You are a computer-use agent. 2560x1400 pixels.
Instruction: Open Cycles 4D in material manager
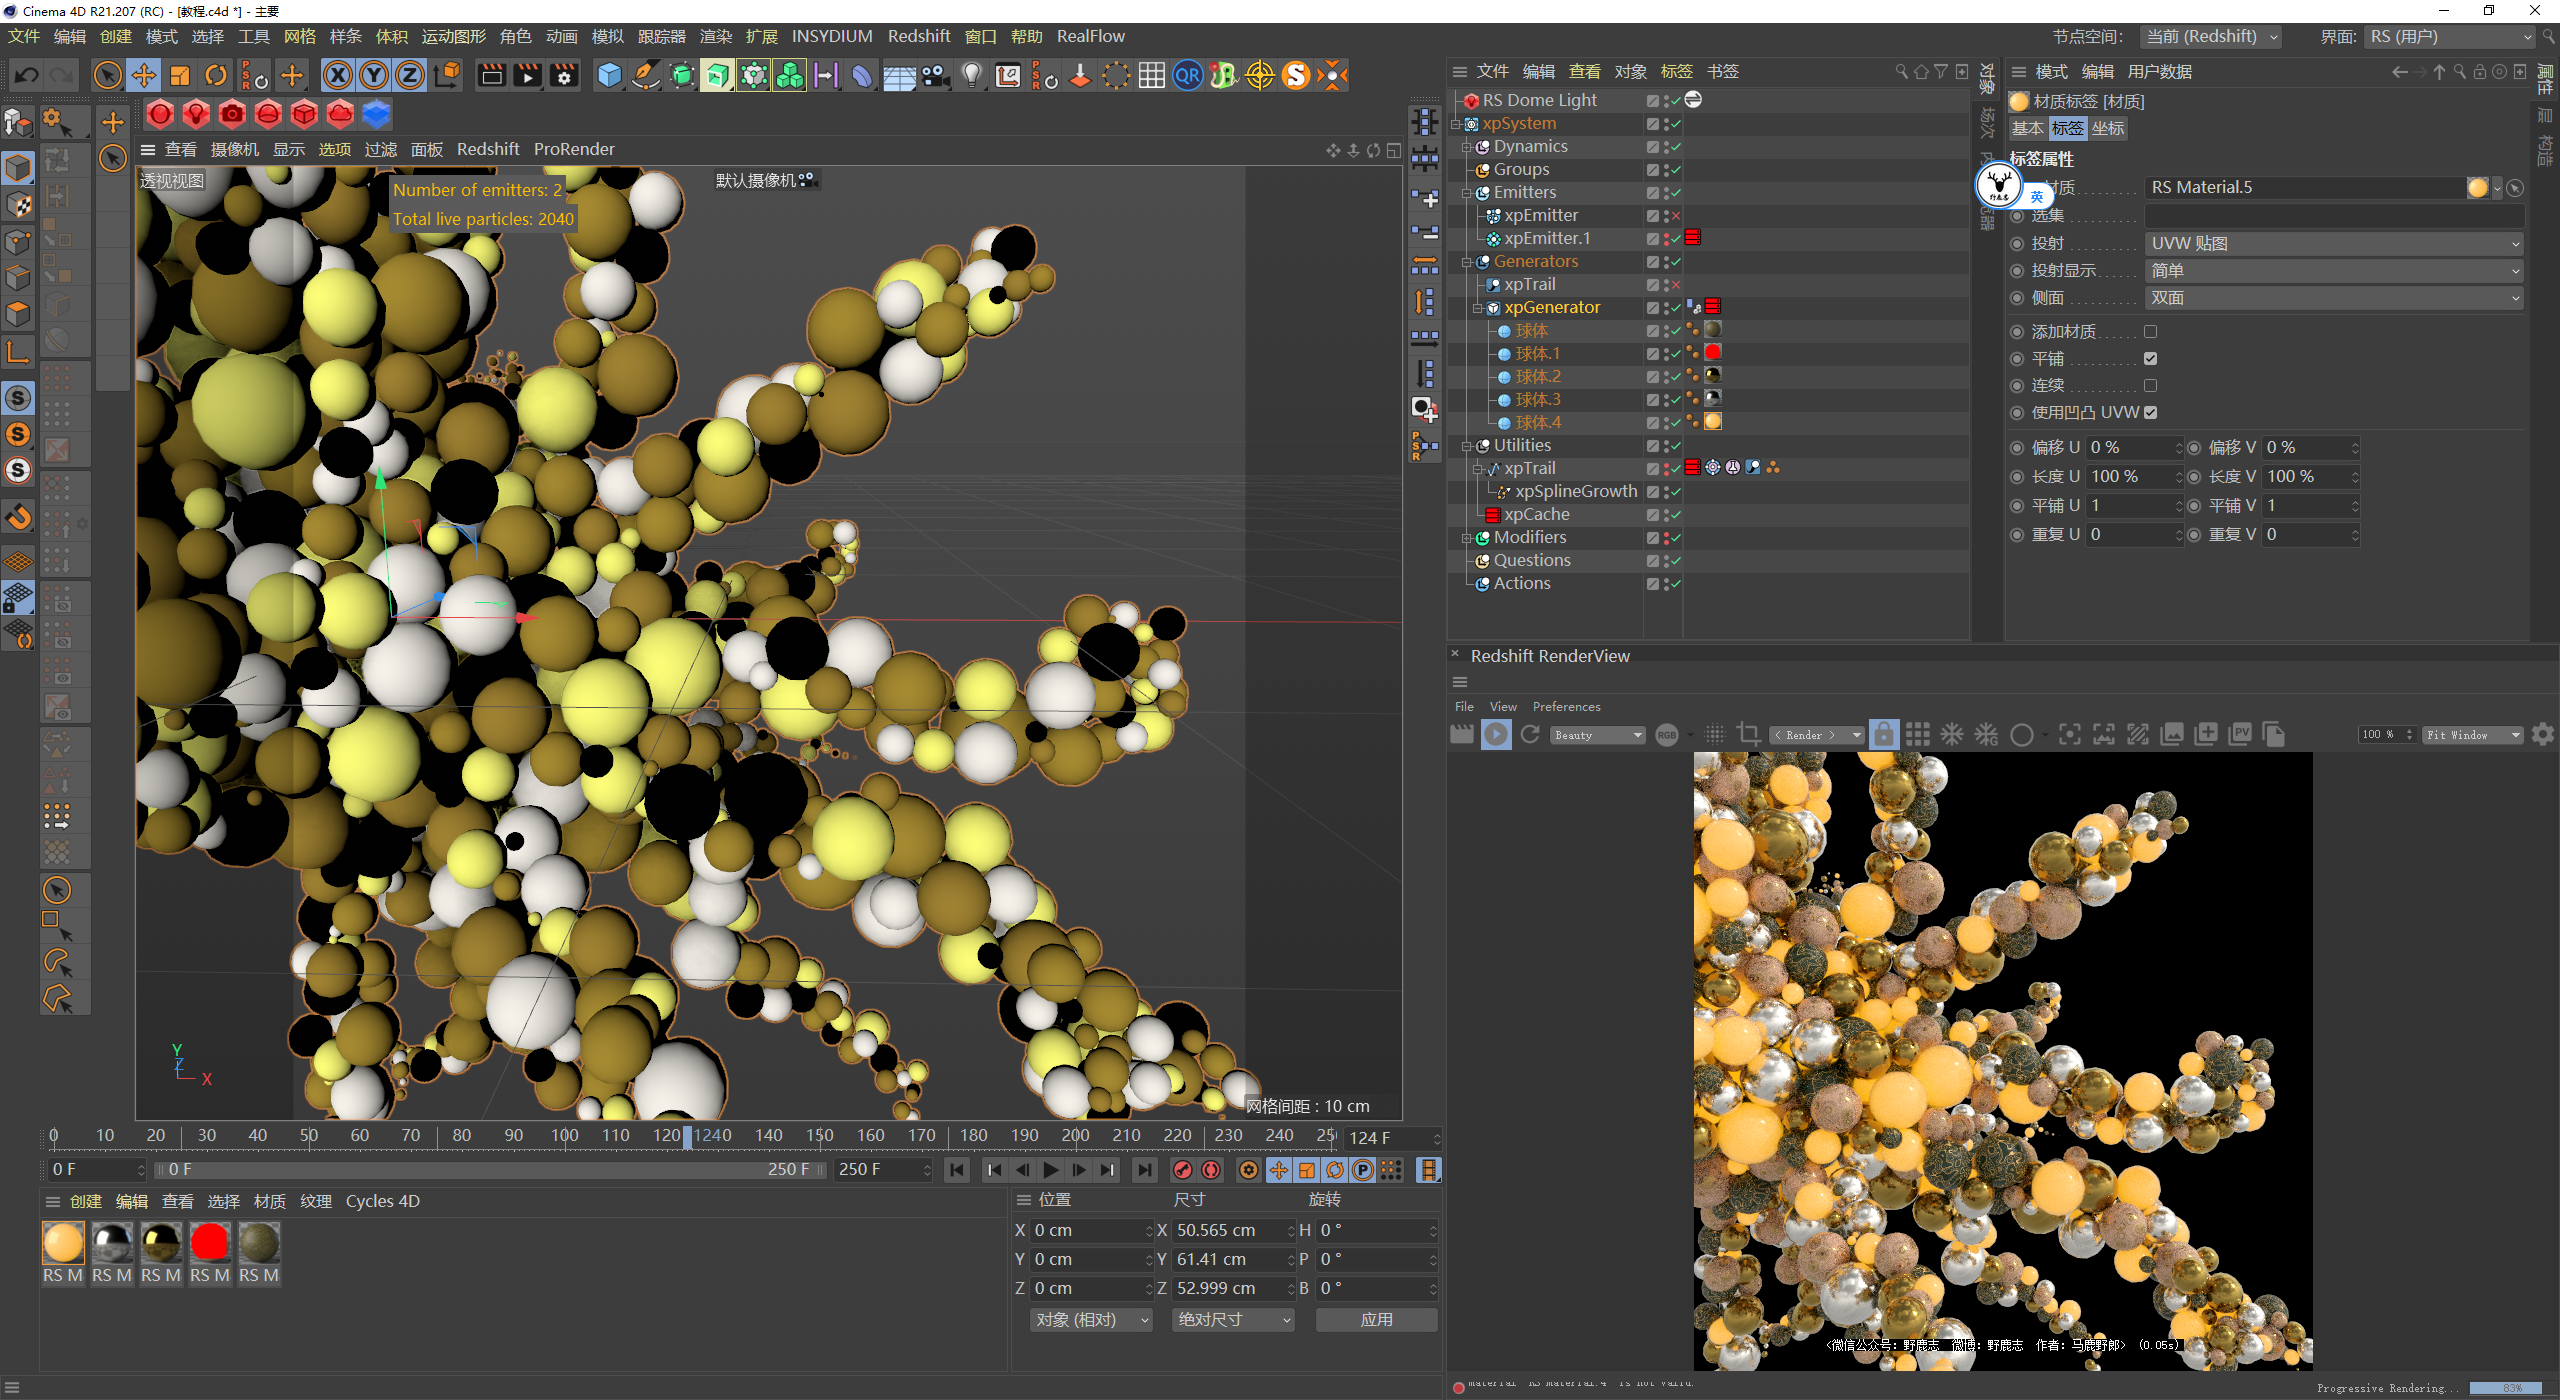[382, 1202]
